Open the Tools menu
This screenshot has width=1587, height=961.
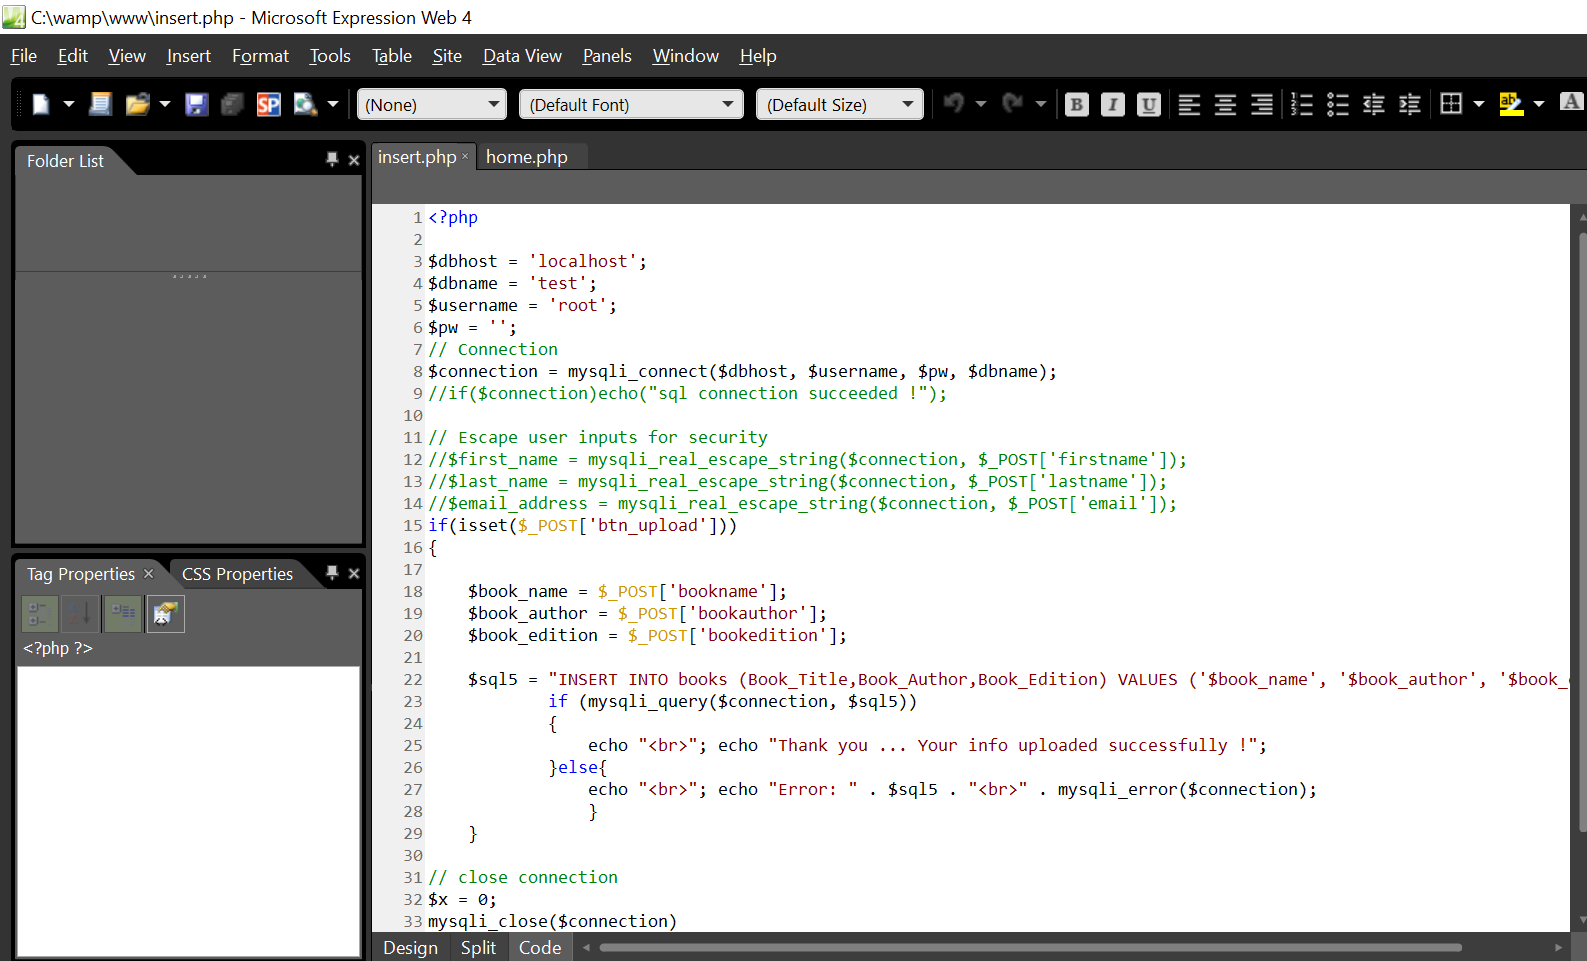pos(330,56)
